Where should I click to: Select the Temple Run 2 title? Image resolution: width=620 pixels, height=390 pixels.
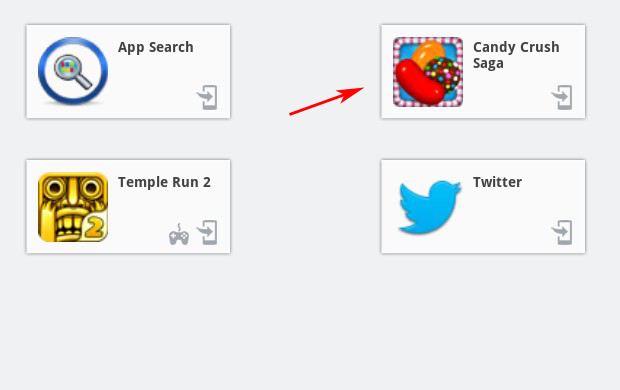coord(164,182)
